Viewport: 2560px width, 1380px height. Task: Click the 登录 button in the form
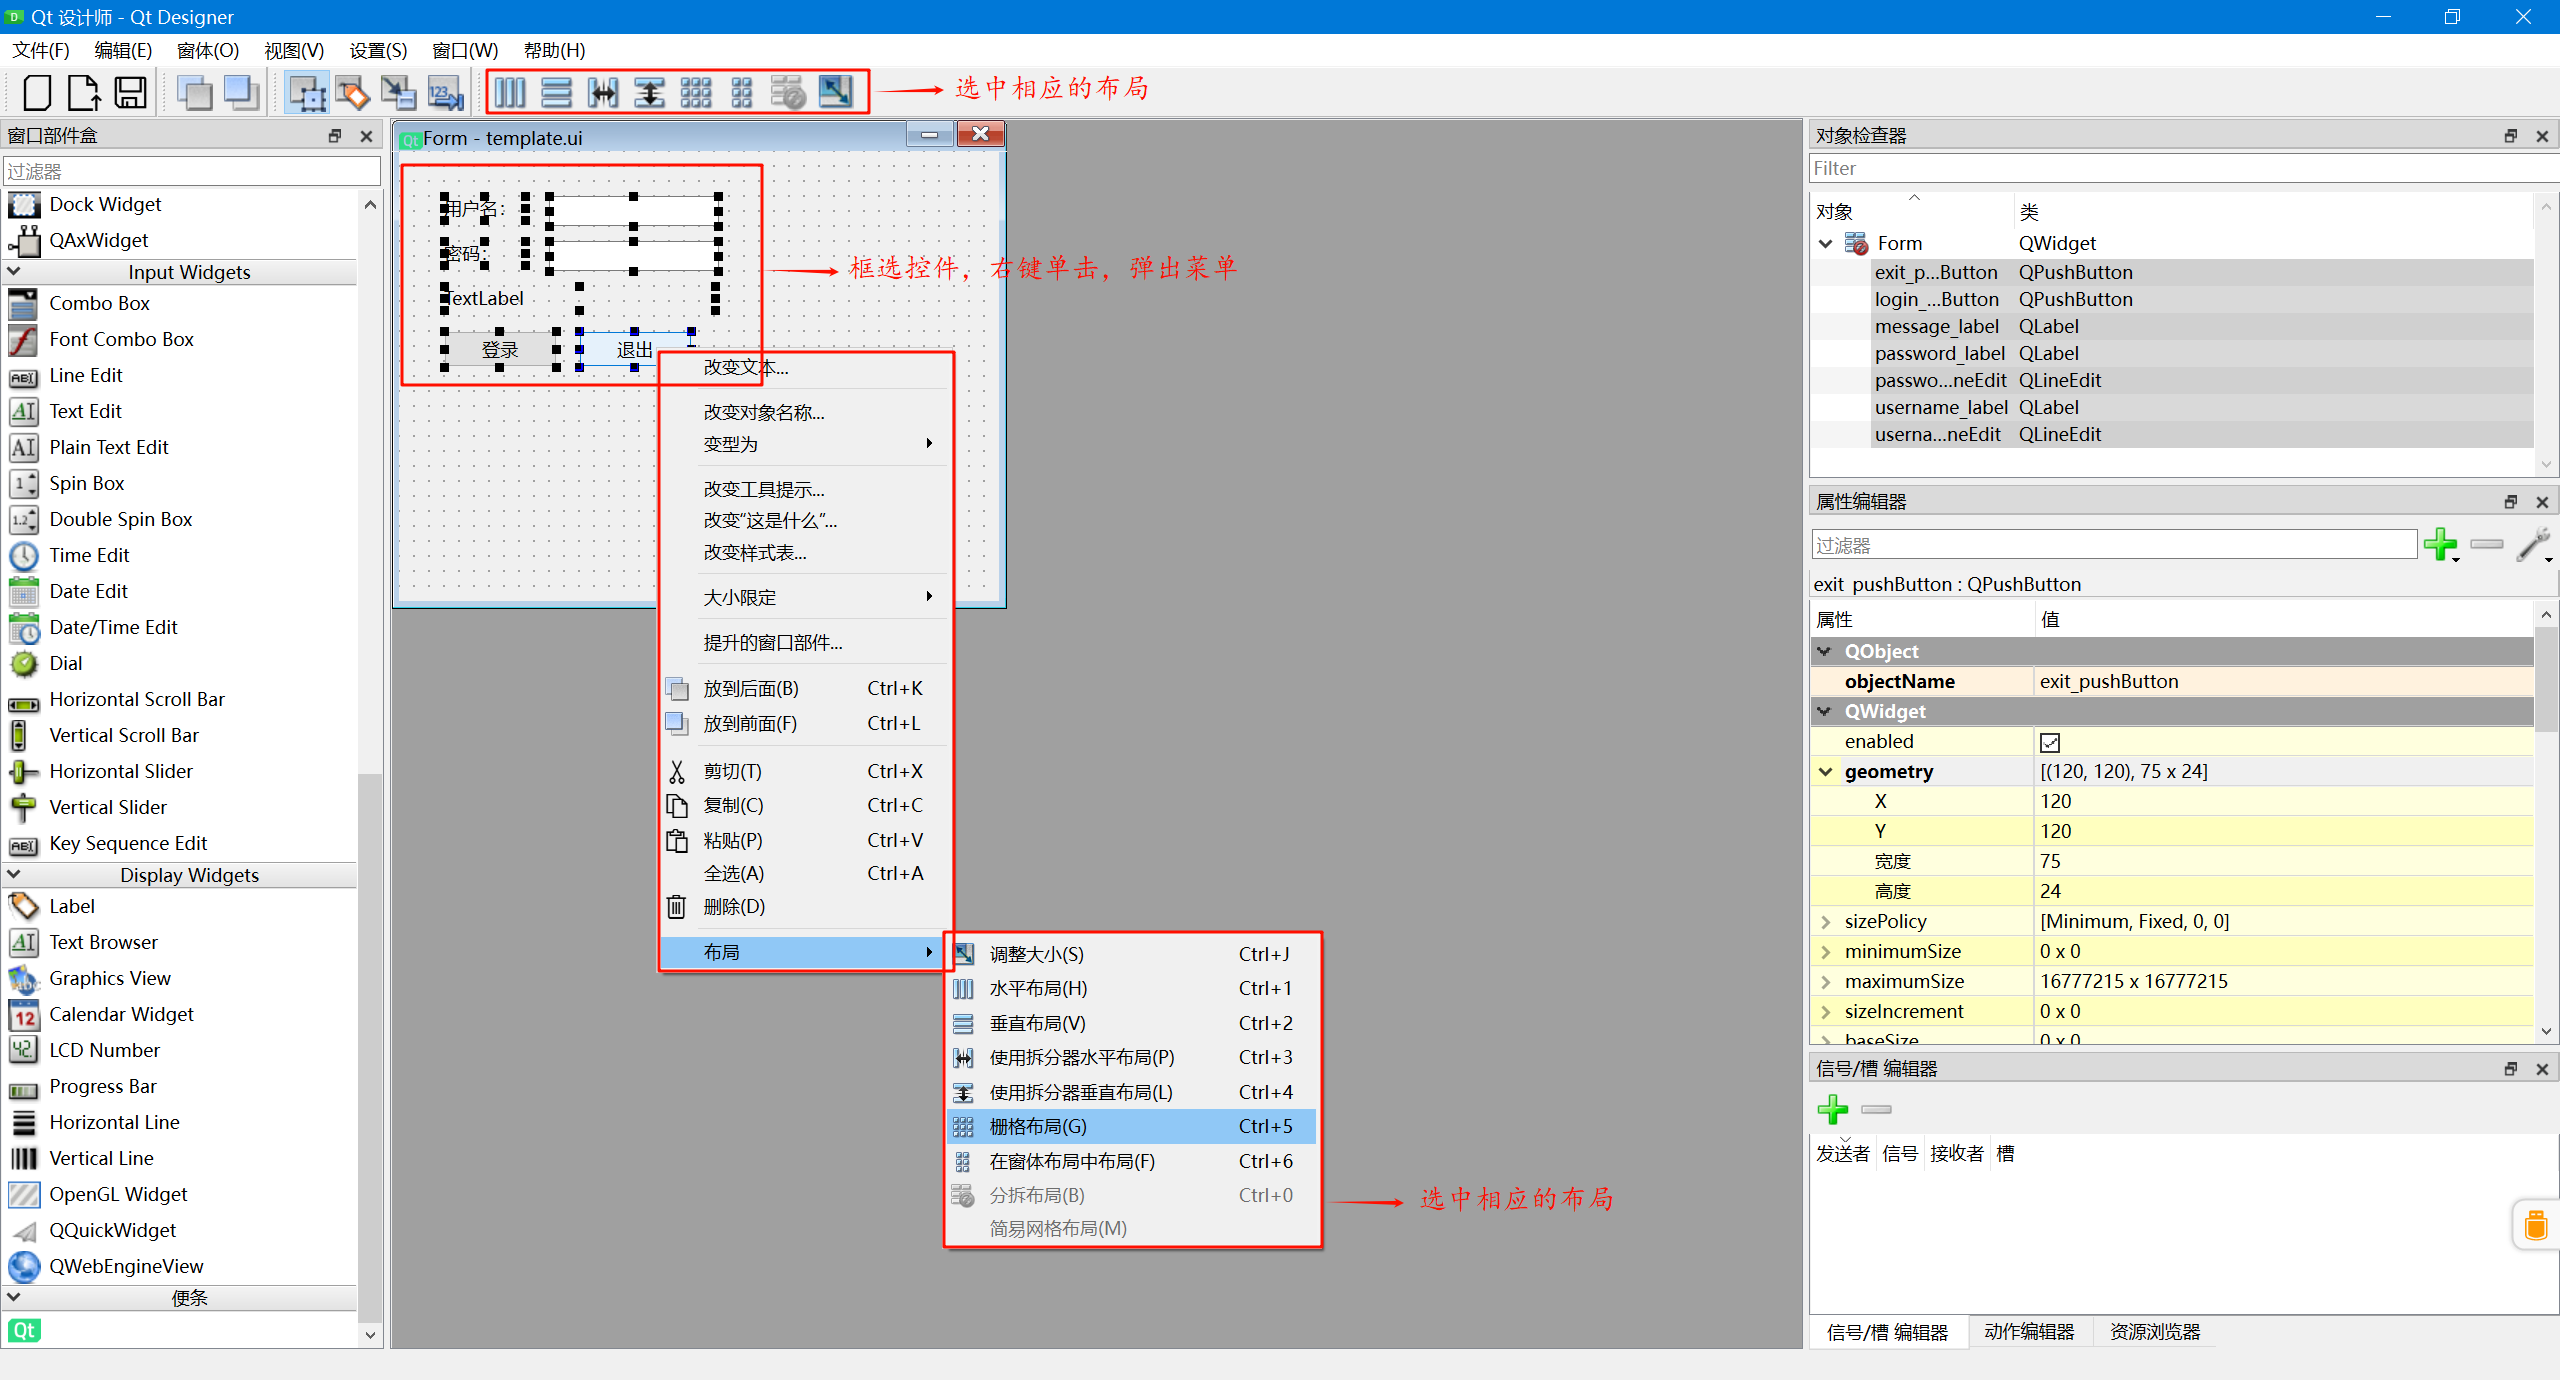[x=500, y=349]
